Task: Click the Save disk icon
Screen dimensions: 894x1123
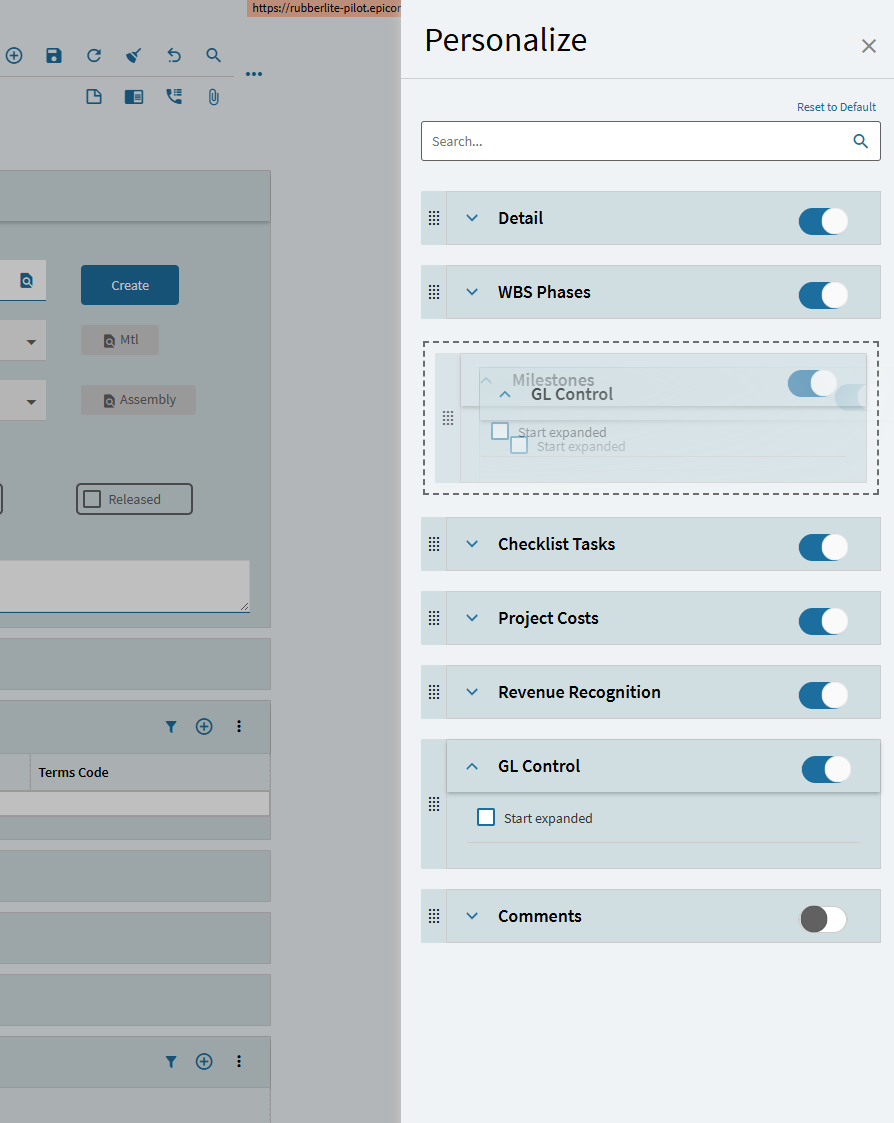Action: [54, 55]
